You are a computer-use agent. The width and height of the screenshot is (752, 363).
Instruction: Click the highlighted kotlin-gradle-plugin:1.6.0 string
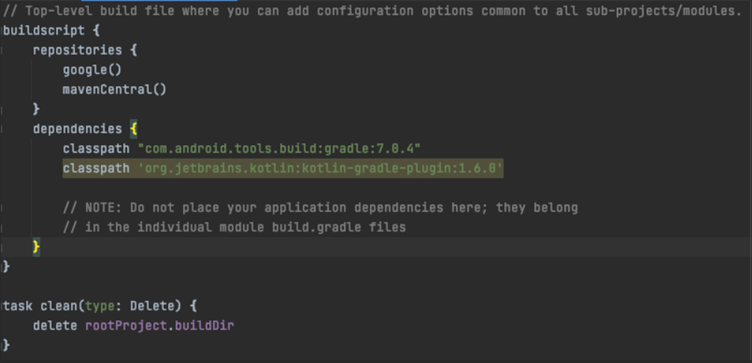pos(320,168)
